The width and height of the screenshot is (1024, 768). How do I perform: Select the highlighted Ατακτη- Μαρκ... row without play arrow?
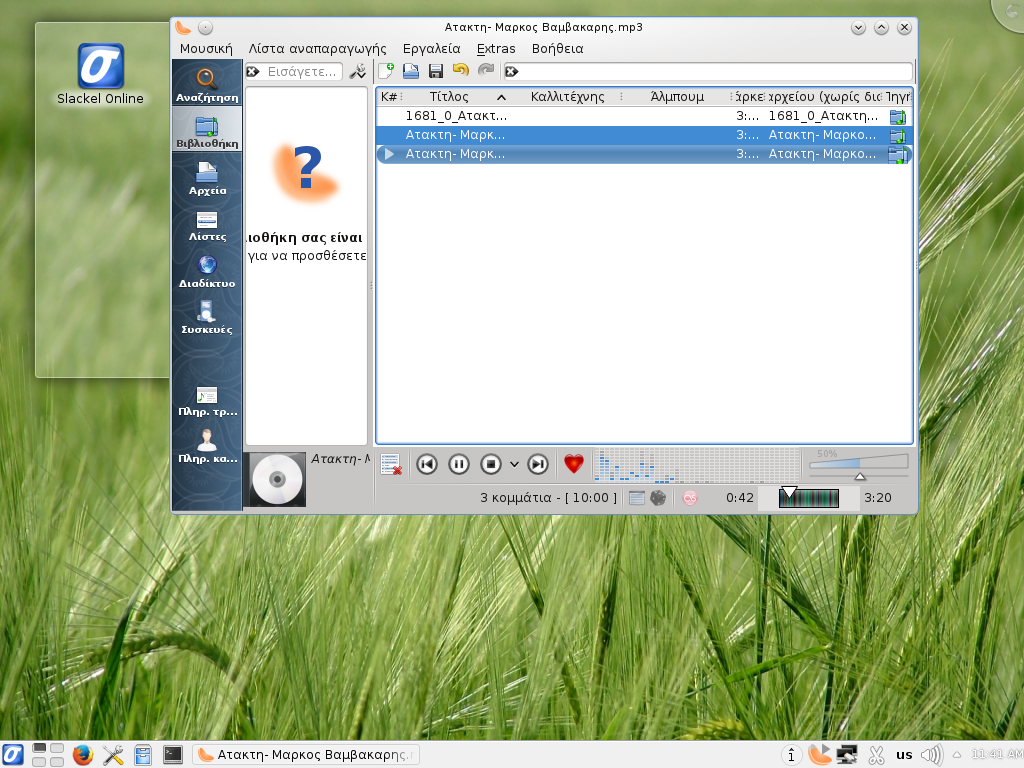pos(644,135)
